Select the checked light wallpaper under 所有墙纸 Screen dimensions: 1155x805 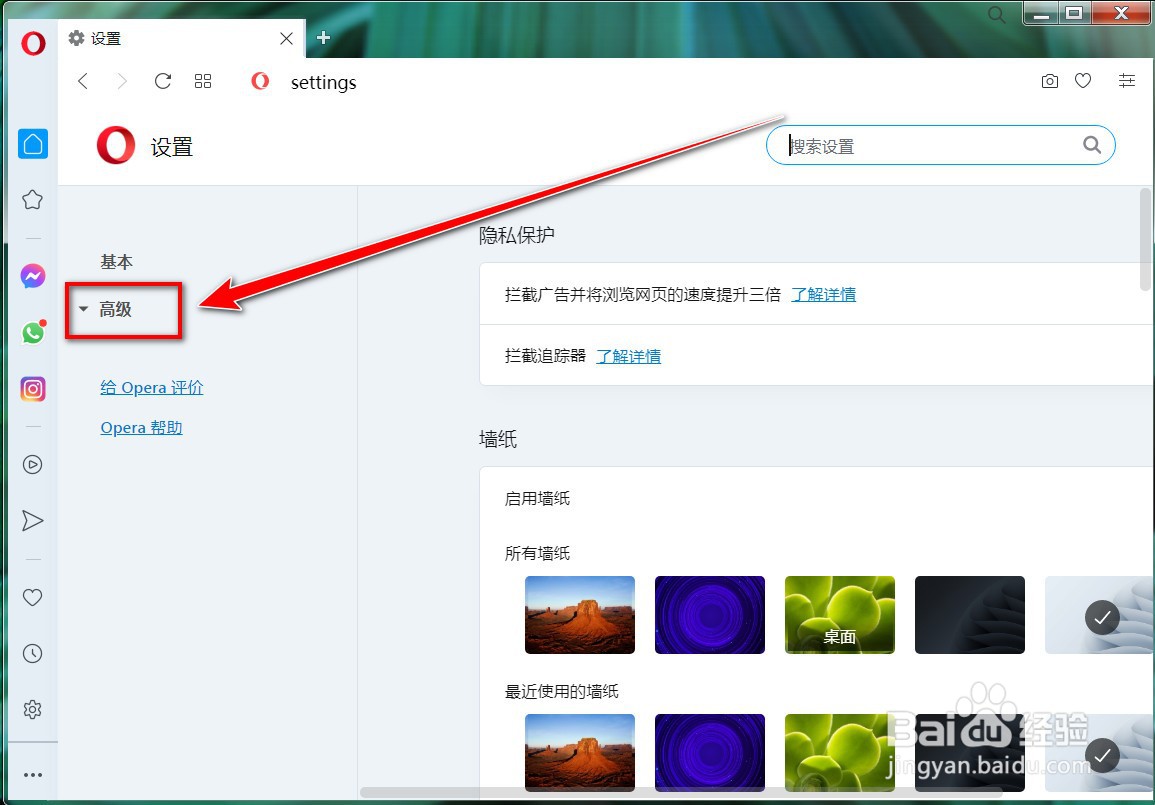point(1099,615)
